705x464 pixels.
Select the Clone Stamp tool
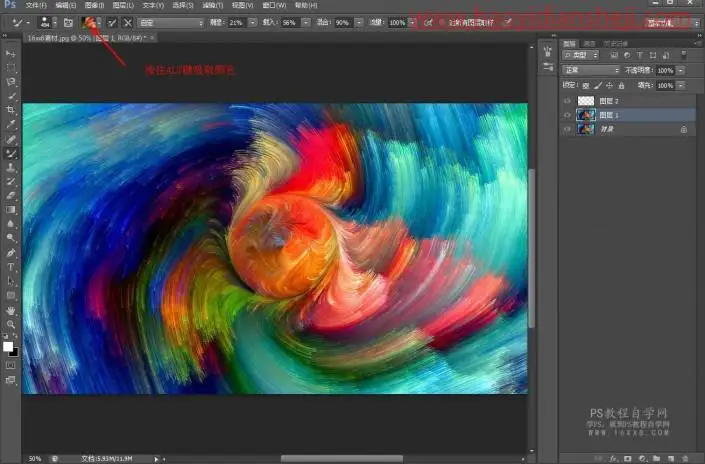pos(10,168)
